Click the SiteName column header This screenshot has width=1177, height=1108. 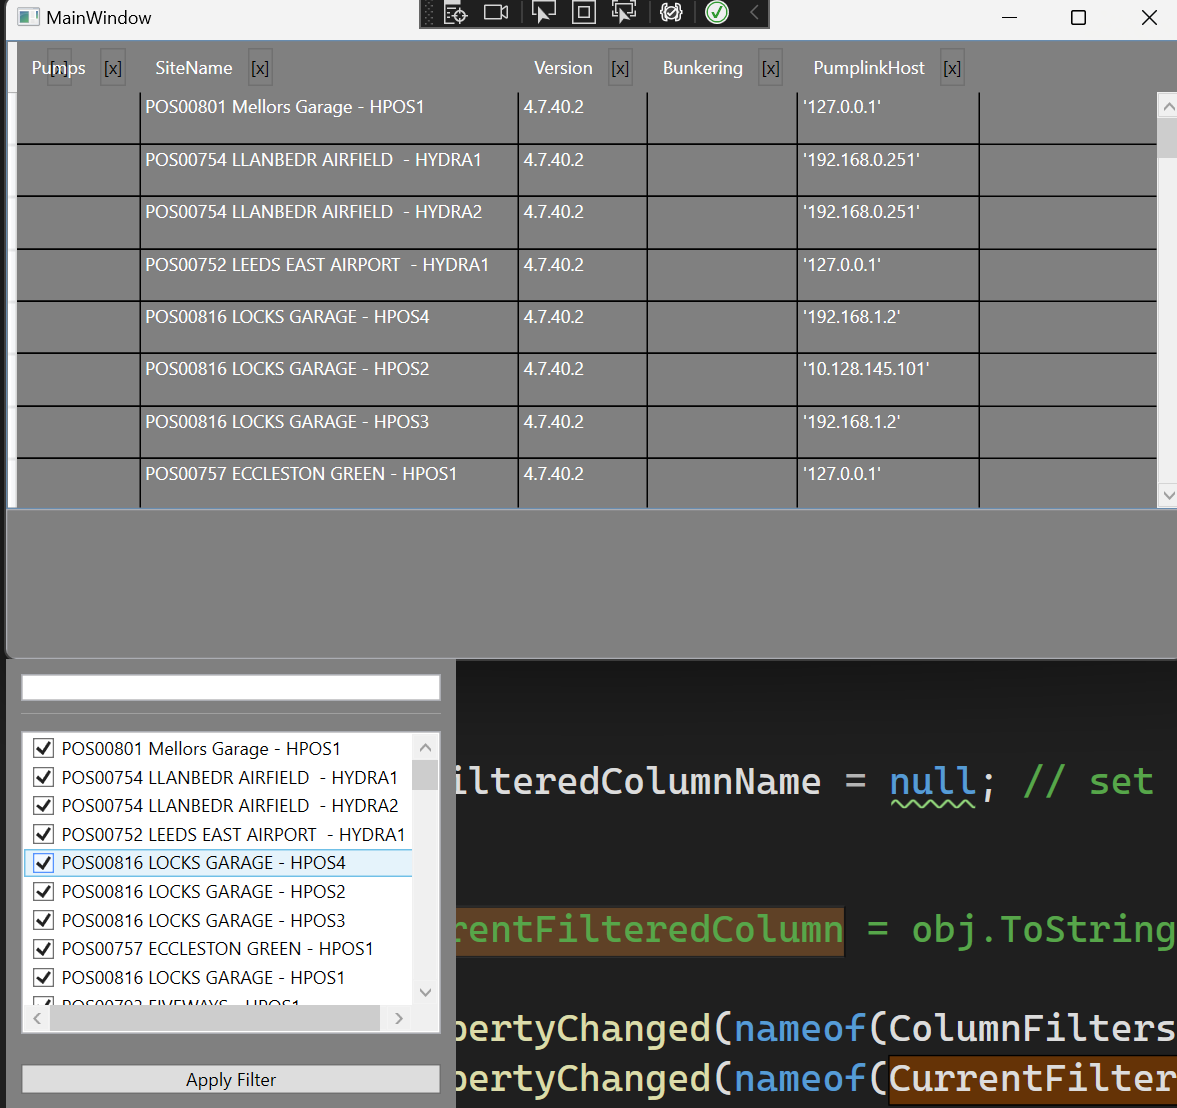coord(194,68)
